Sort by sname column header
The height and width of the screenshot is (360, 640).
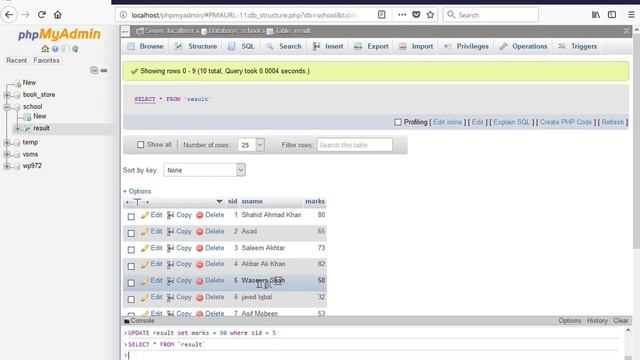252,202
